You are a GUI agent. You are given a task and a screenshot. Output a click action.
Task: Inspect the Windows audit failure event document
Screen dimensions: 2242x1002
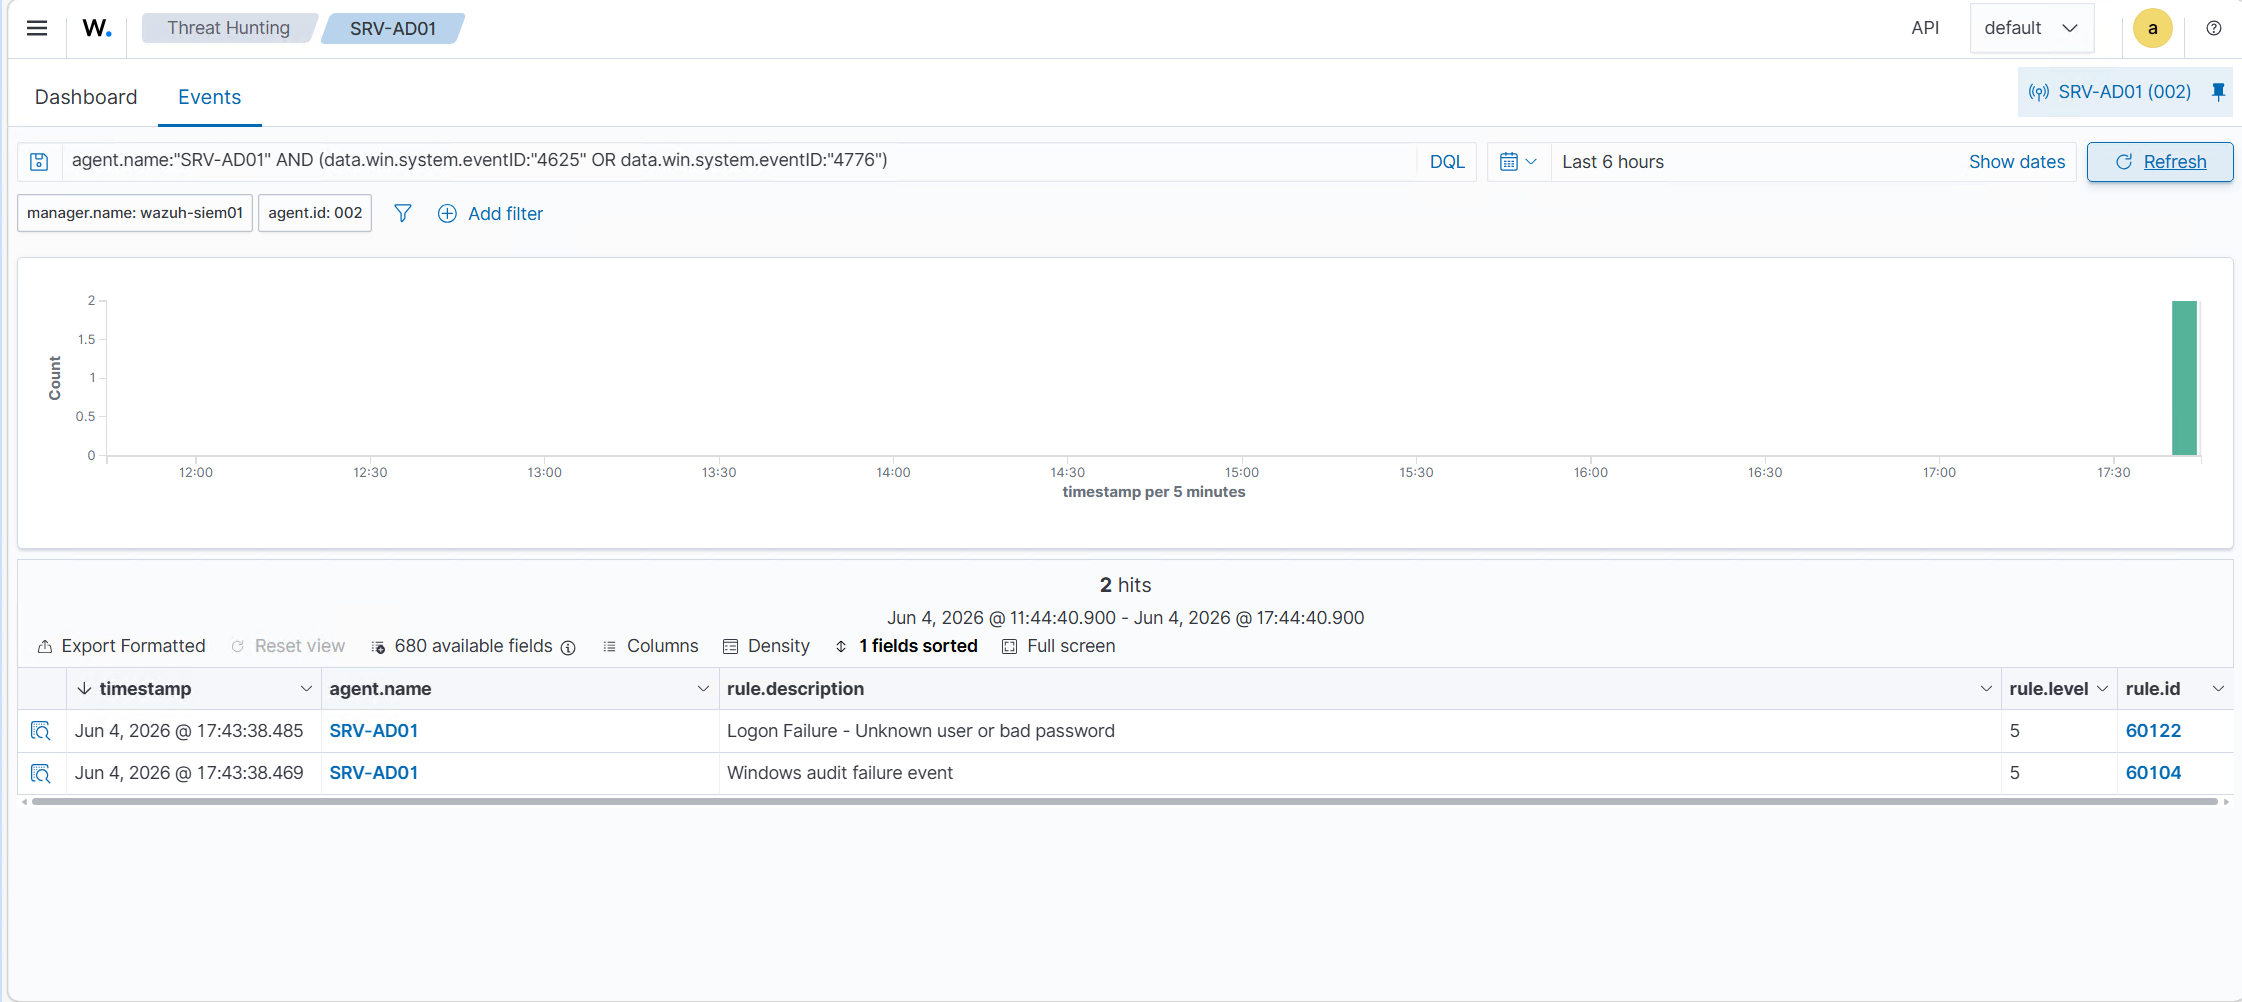(x=41, y=773)
